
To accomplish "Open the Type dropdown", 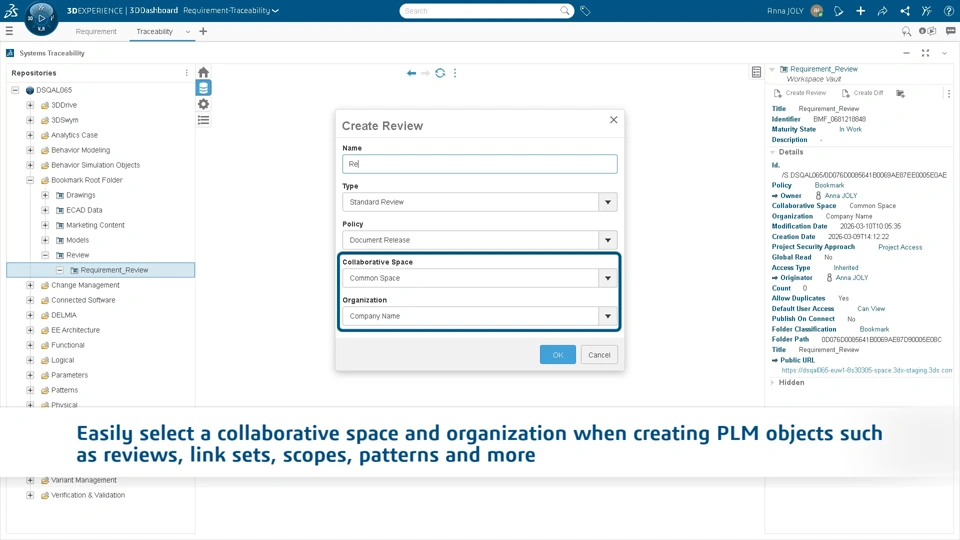I will point(607,202).
